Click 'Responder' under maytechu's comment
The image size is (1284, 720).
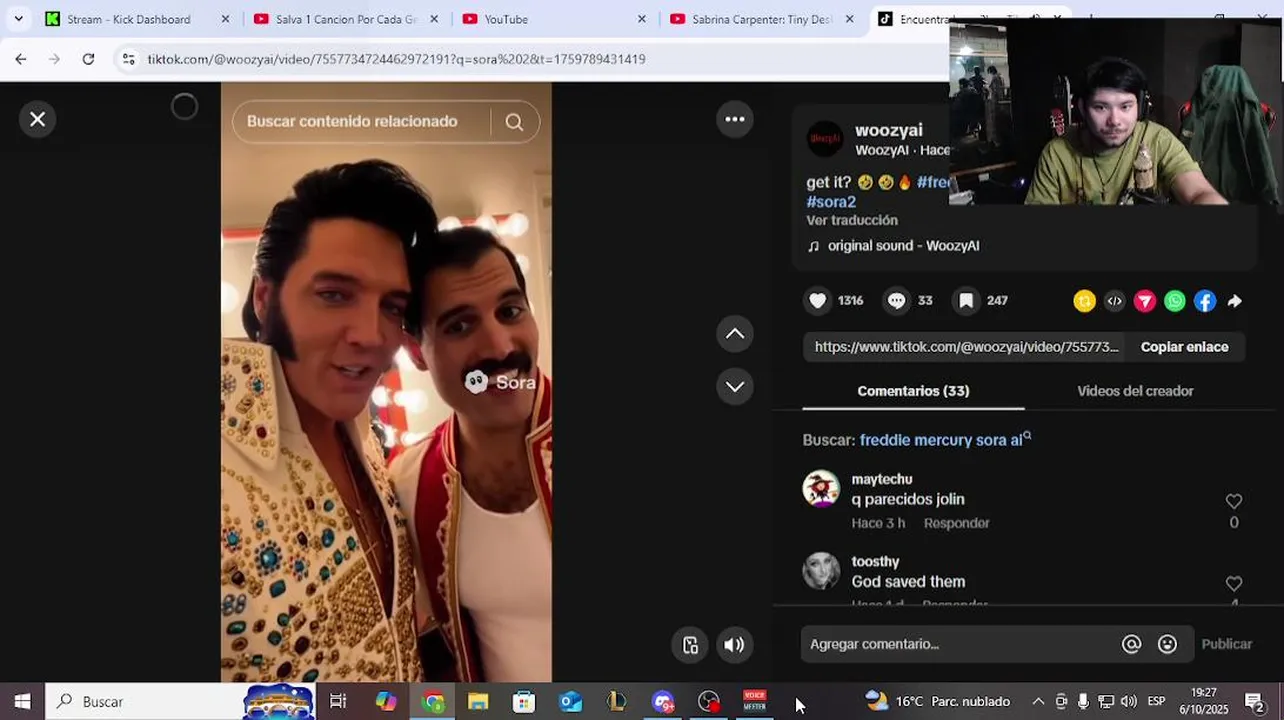(x=956, y=523)
